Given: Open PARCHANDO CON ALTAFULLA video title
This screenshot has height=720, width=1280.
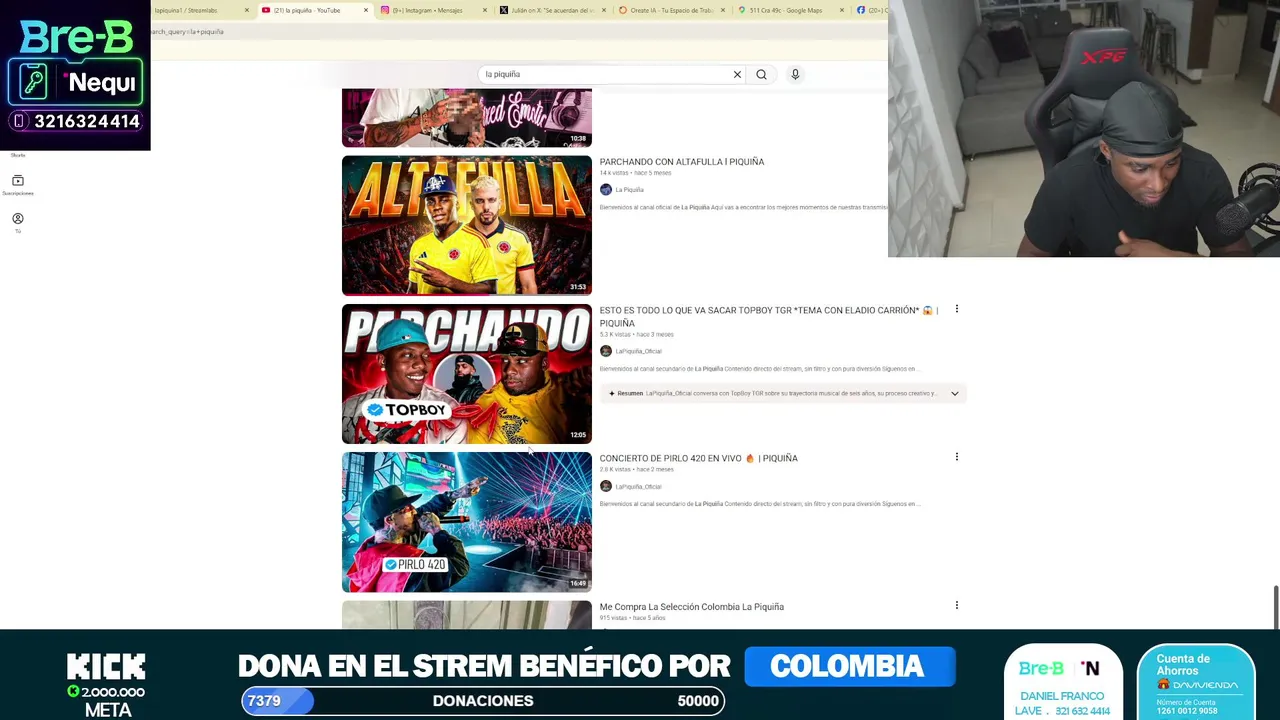Looking at the screenshot, I should [x=682, y=162].
